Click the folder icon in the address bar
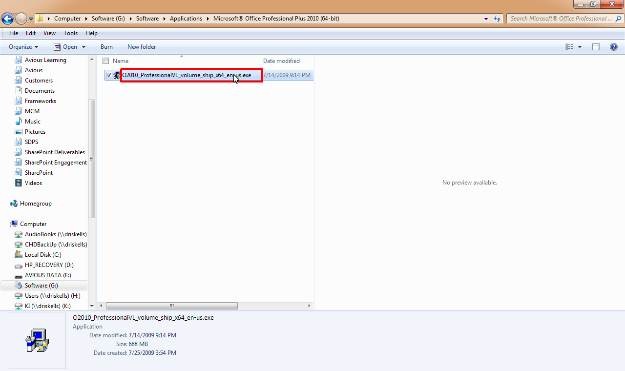 [x=40, y=18]
